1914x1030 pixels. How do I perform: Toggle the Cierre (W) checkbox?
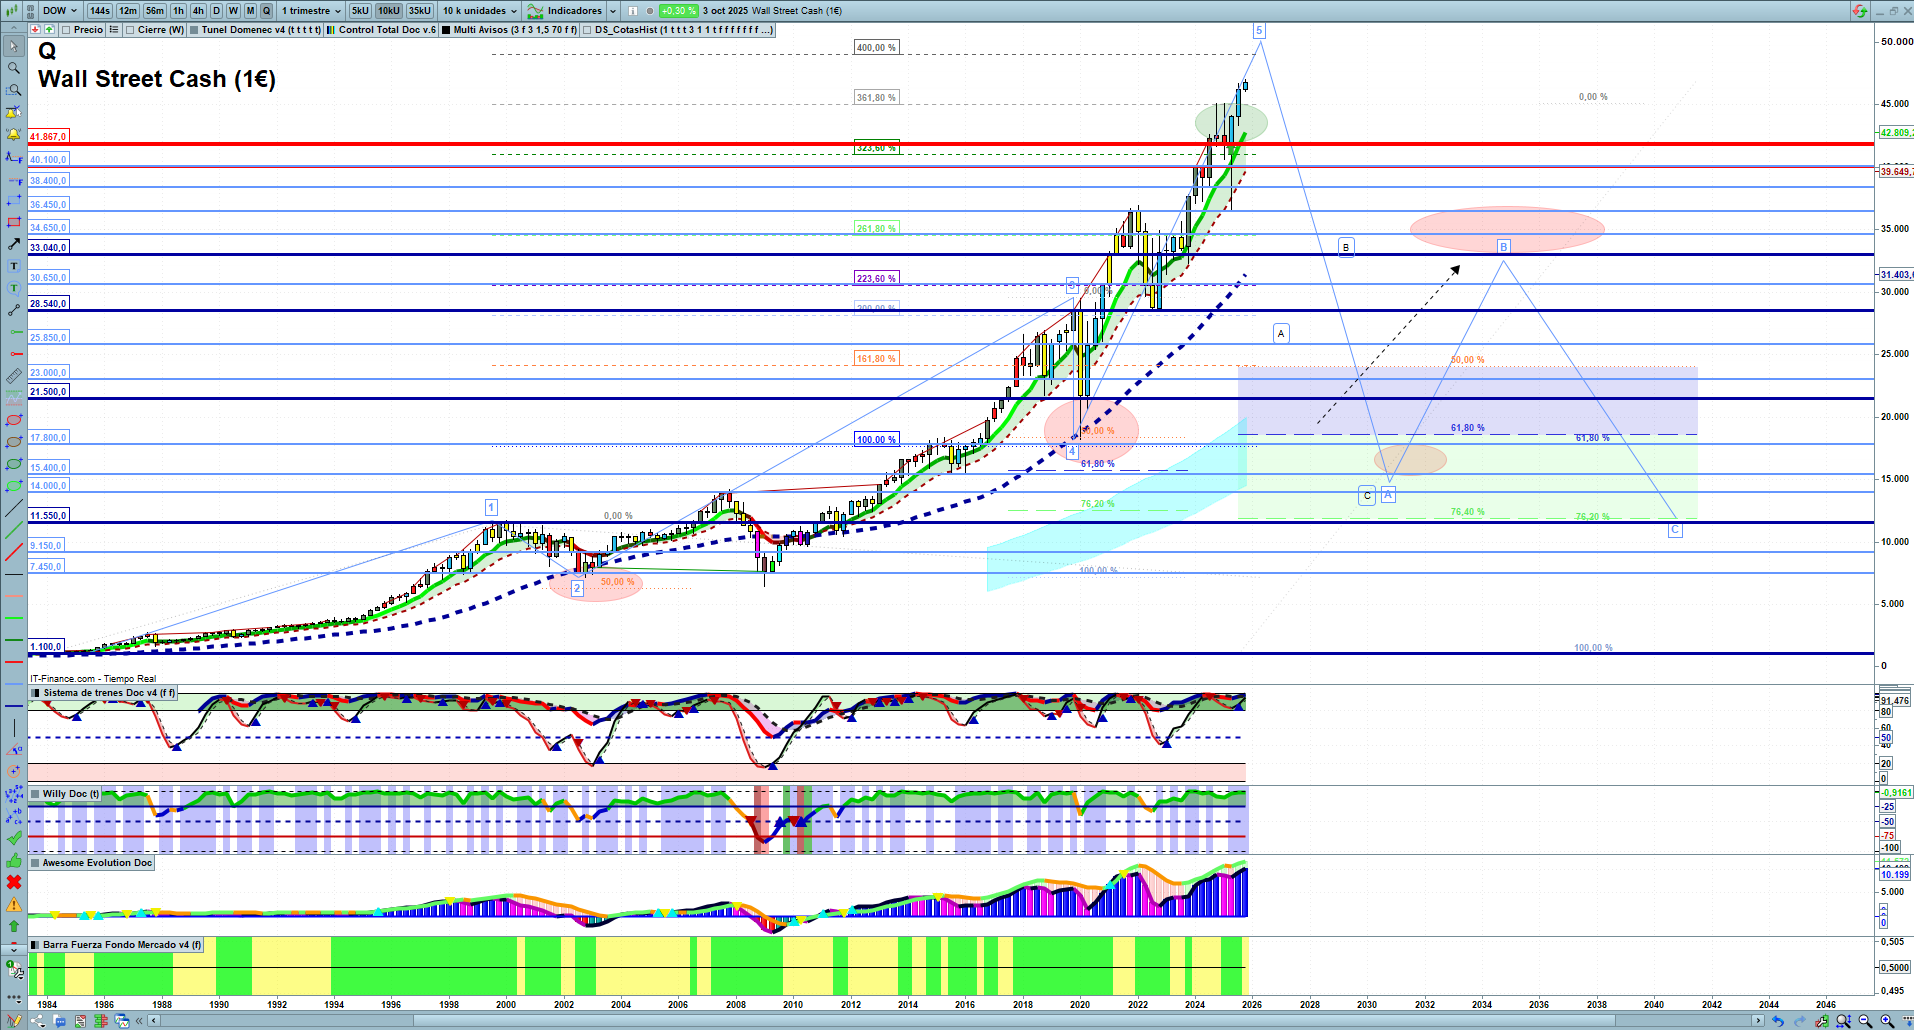131,30
